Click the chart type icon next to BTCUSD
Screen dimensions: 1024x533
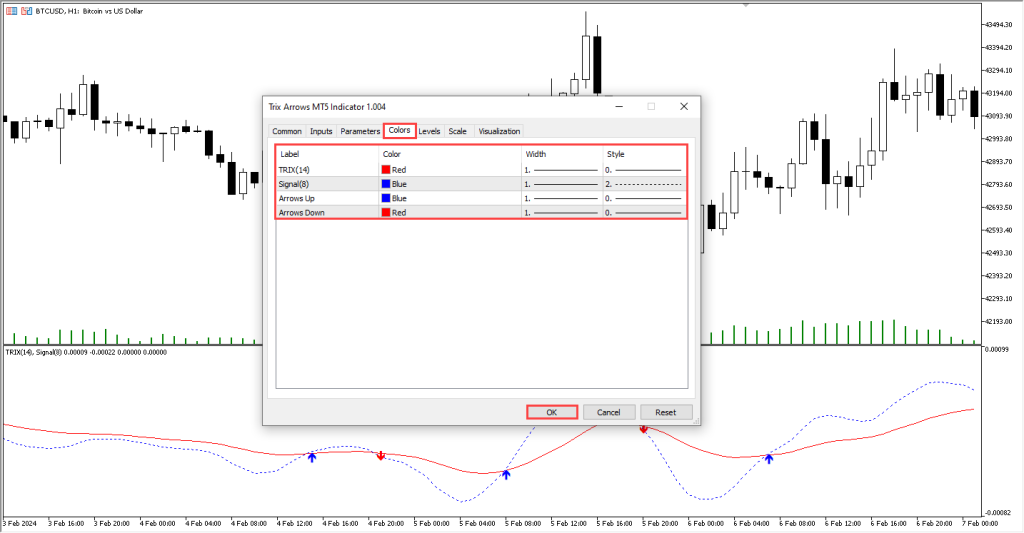(x=27, y=11)
